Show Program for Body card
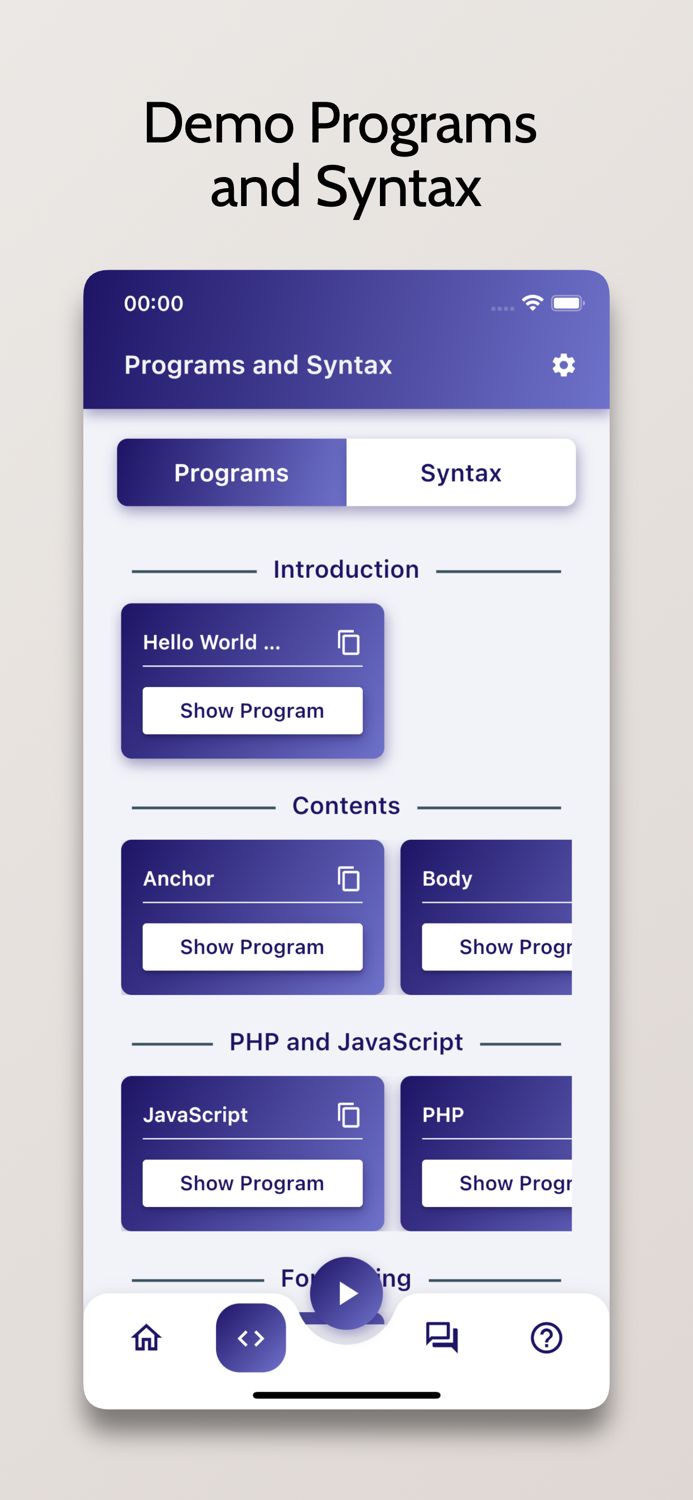This screenshot has width=693, height=1500. pos(497,946)
